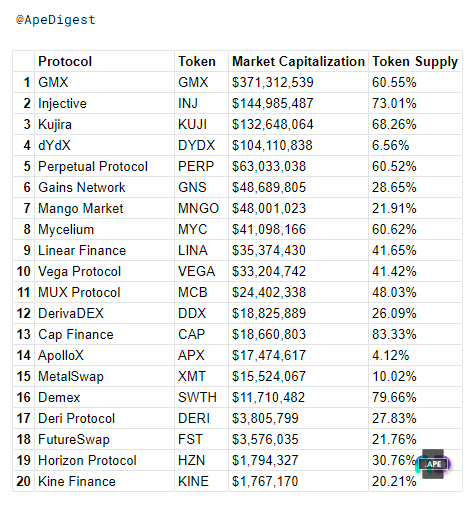Click row number 10 cell
Image resolution: width=476 pixels, height=505 pixels.
pyautogui.click(x=24, y=271)
